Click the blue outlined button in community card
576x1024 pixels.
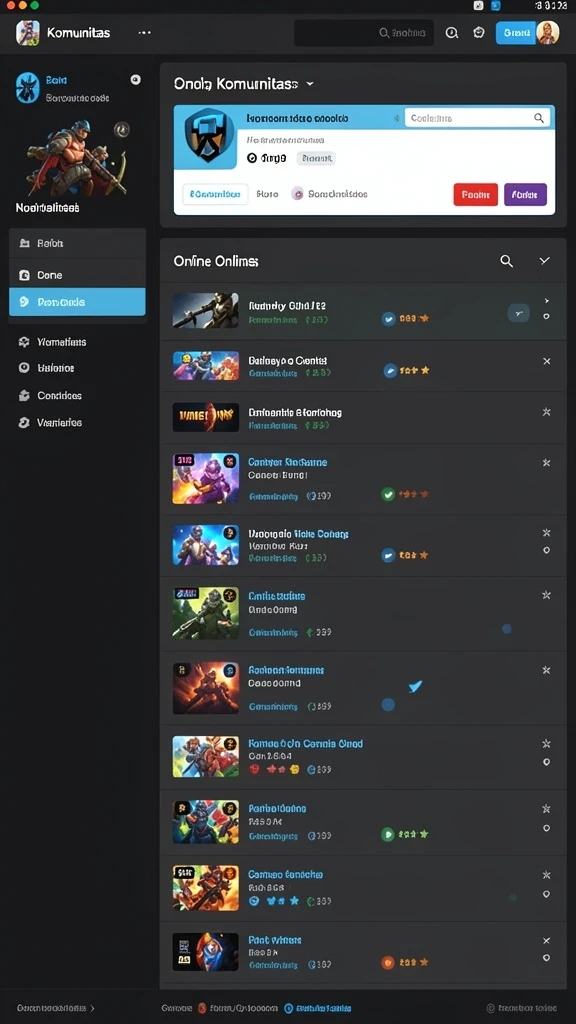click(215, 194)
